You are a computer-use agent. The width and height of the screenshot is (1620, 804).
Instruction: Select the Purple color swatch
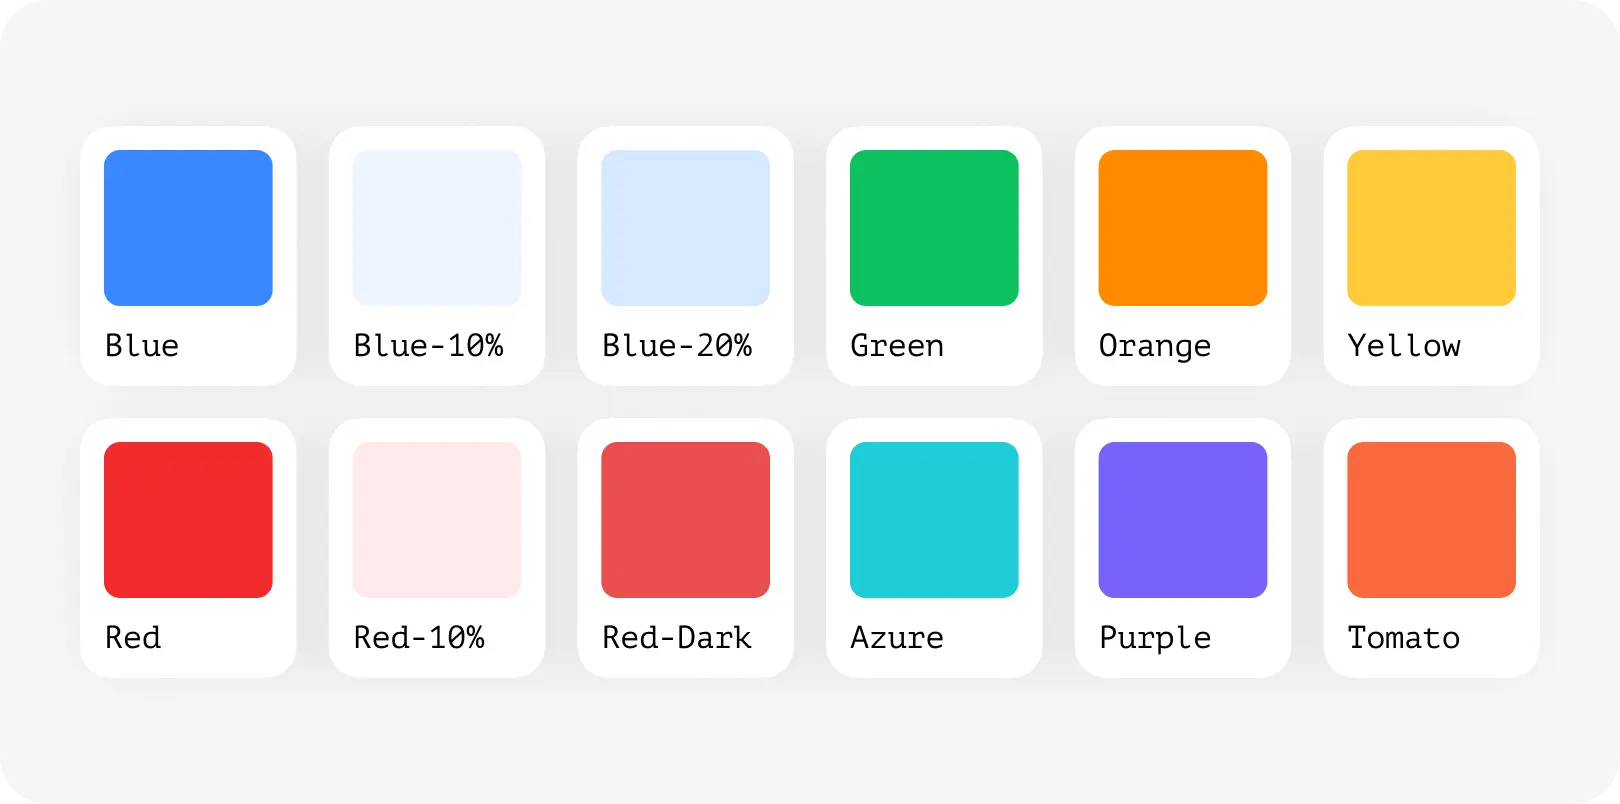click(1183, 520)
